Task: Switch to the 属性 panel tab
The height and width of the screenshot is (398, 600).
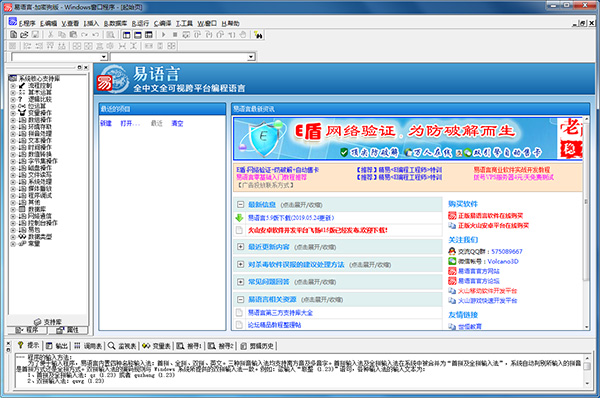Action: point(67,329)
